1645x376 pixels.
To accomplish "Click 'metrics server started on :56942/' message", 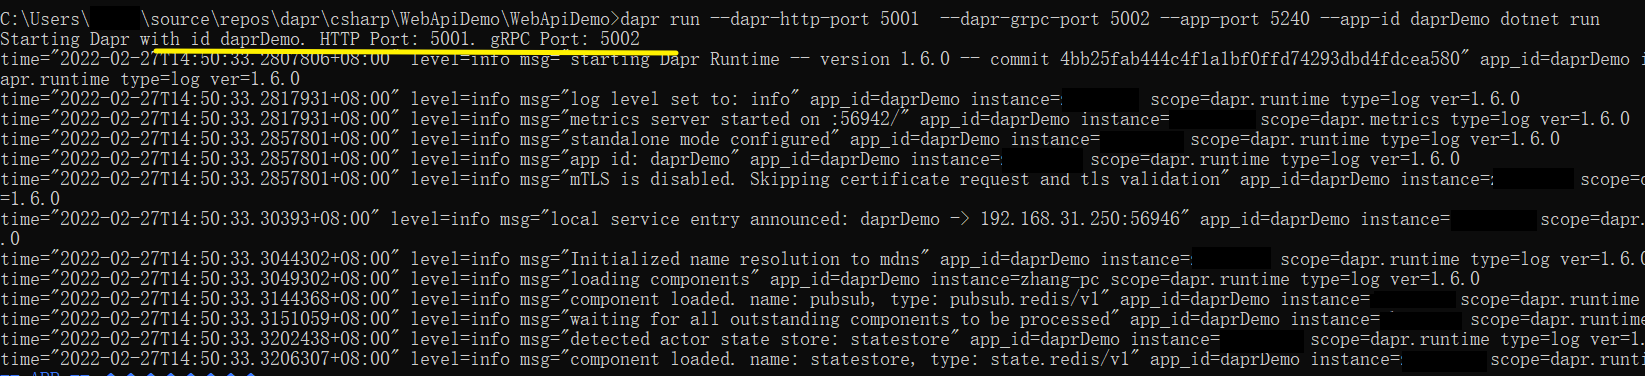I will click(x=735, y=119).
